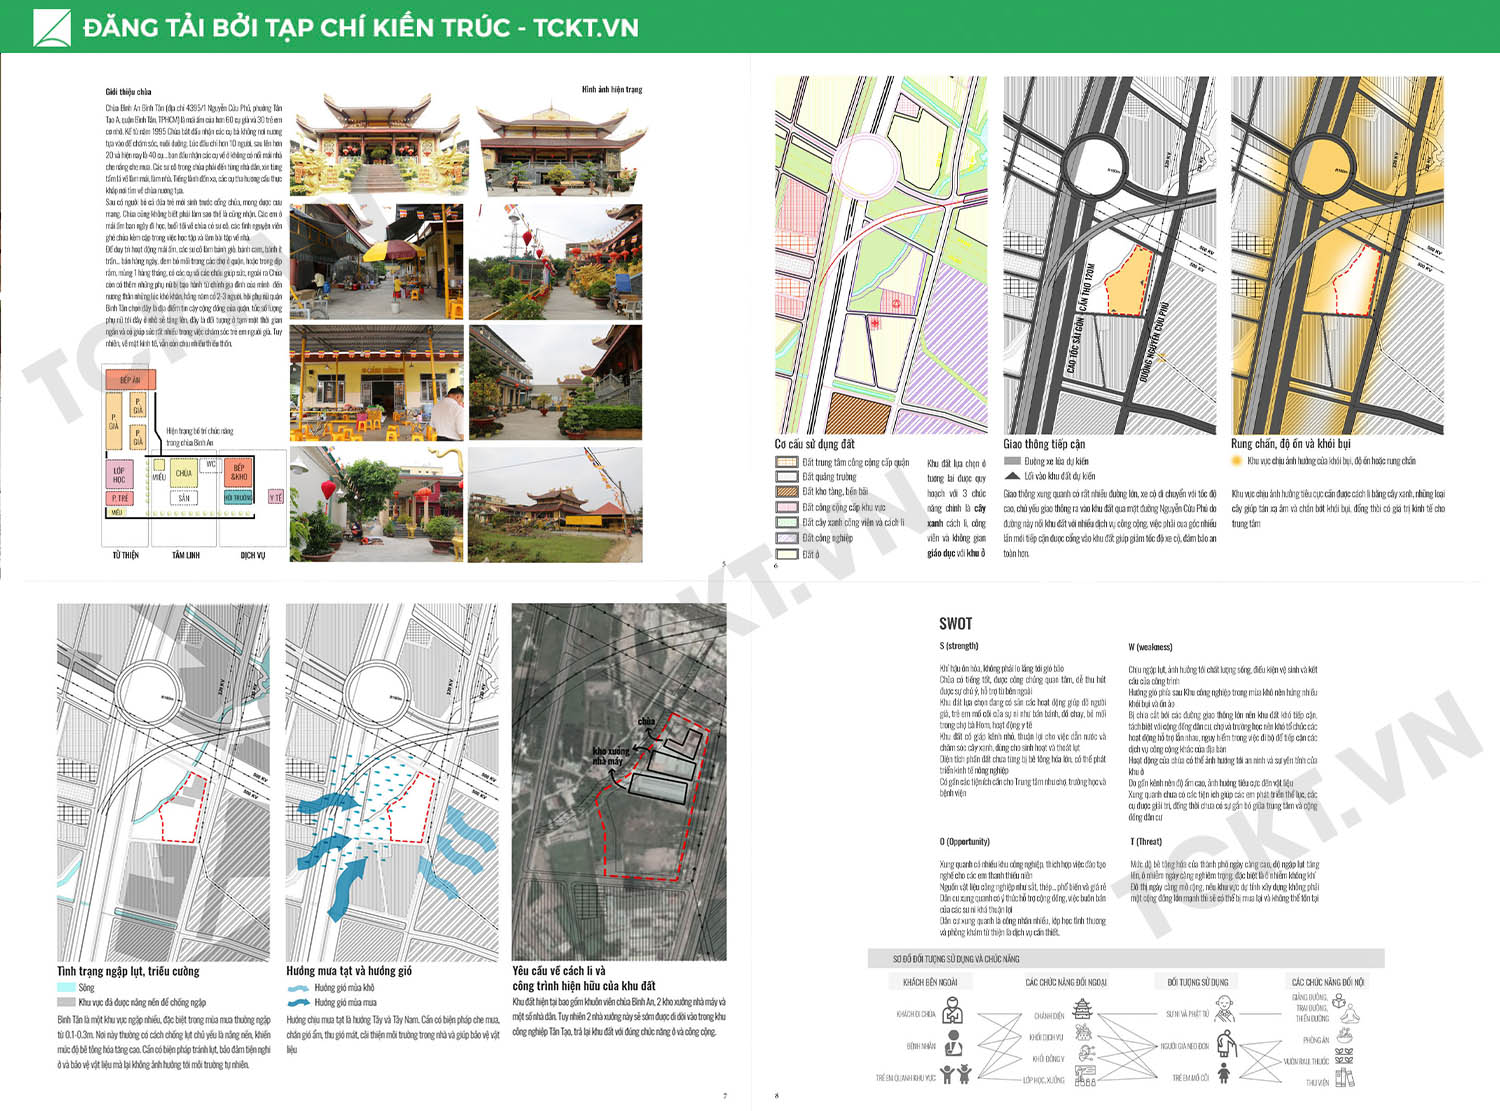Screen dimensions: 1500x1111
Task: Click the Tình trạng ngập lụt flood map
Action: (x=164, y=782)
